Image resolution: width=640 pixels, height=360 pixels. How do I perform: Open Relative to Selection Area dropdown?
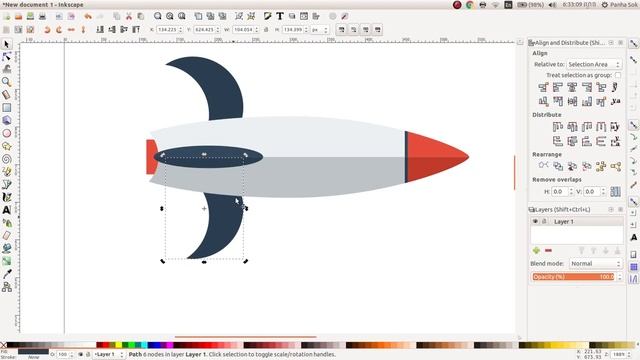tap(594, 64)
